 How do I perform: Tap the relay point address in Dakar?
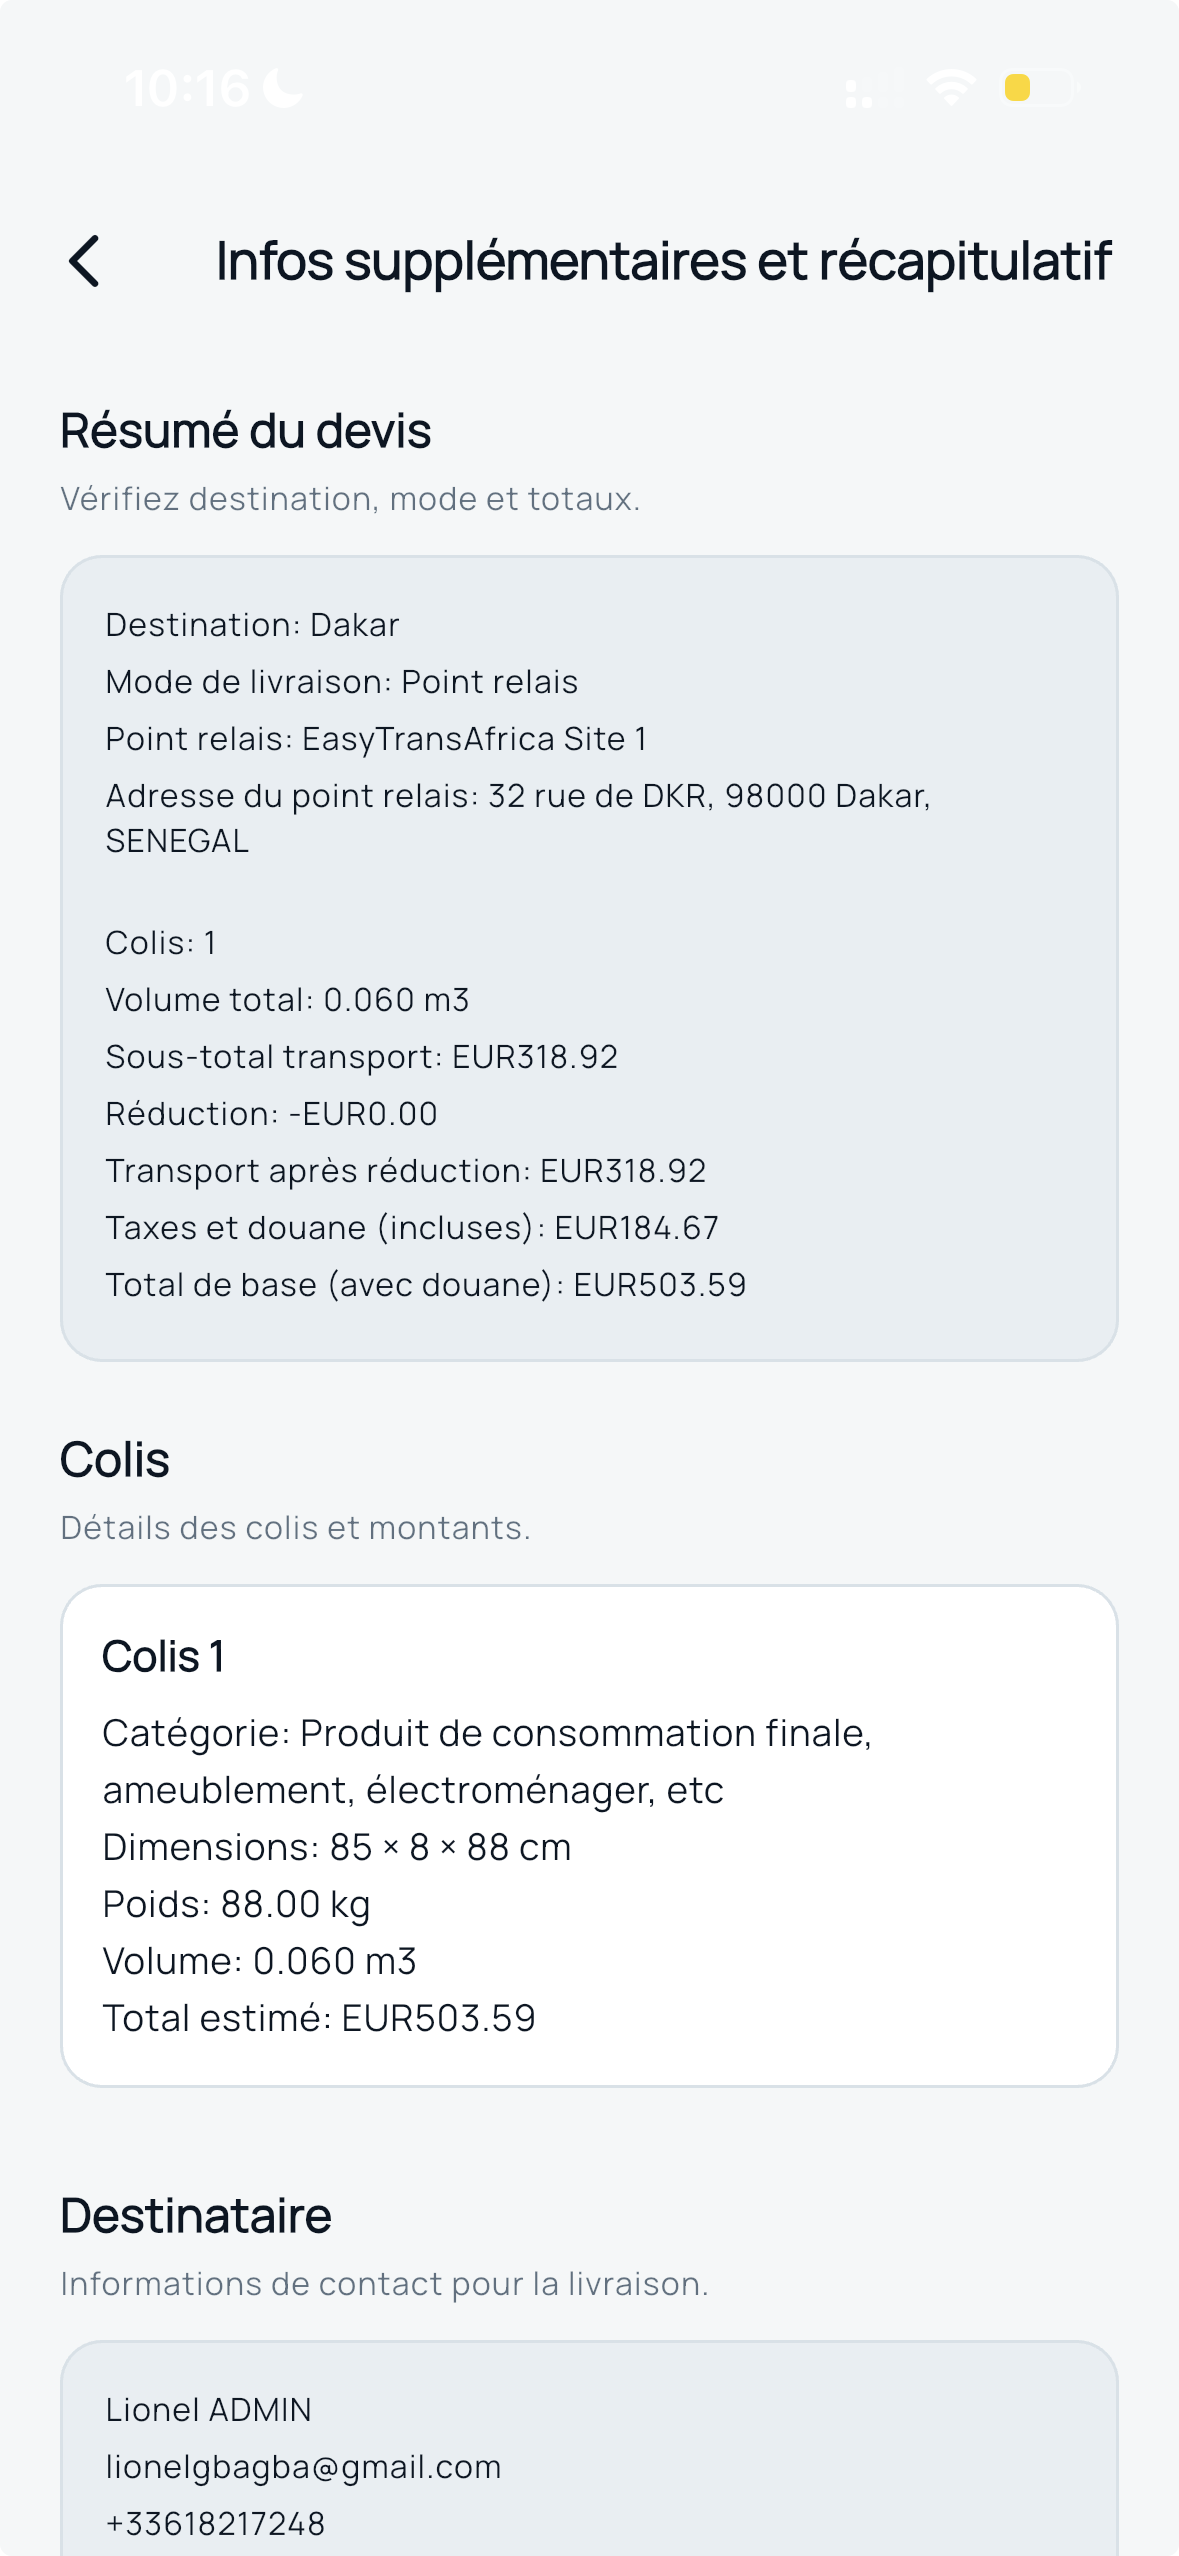coord(517,797)
